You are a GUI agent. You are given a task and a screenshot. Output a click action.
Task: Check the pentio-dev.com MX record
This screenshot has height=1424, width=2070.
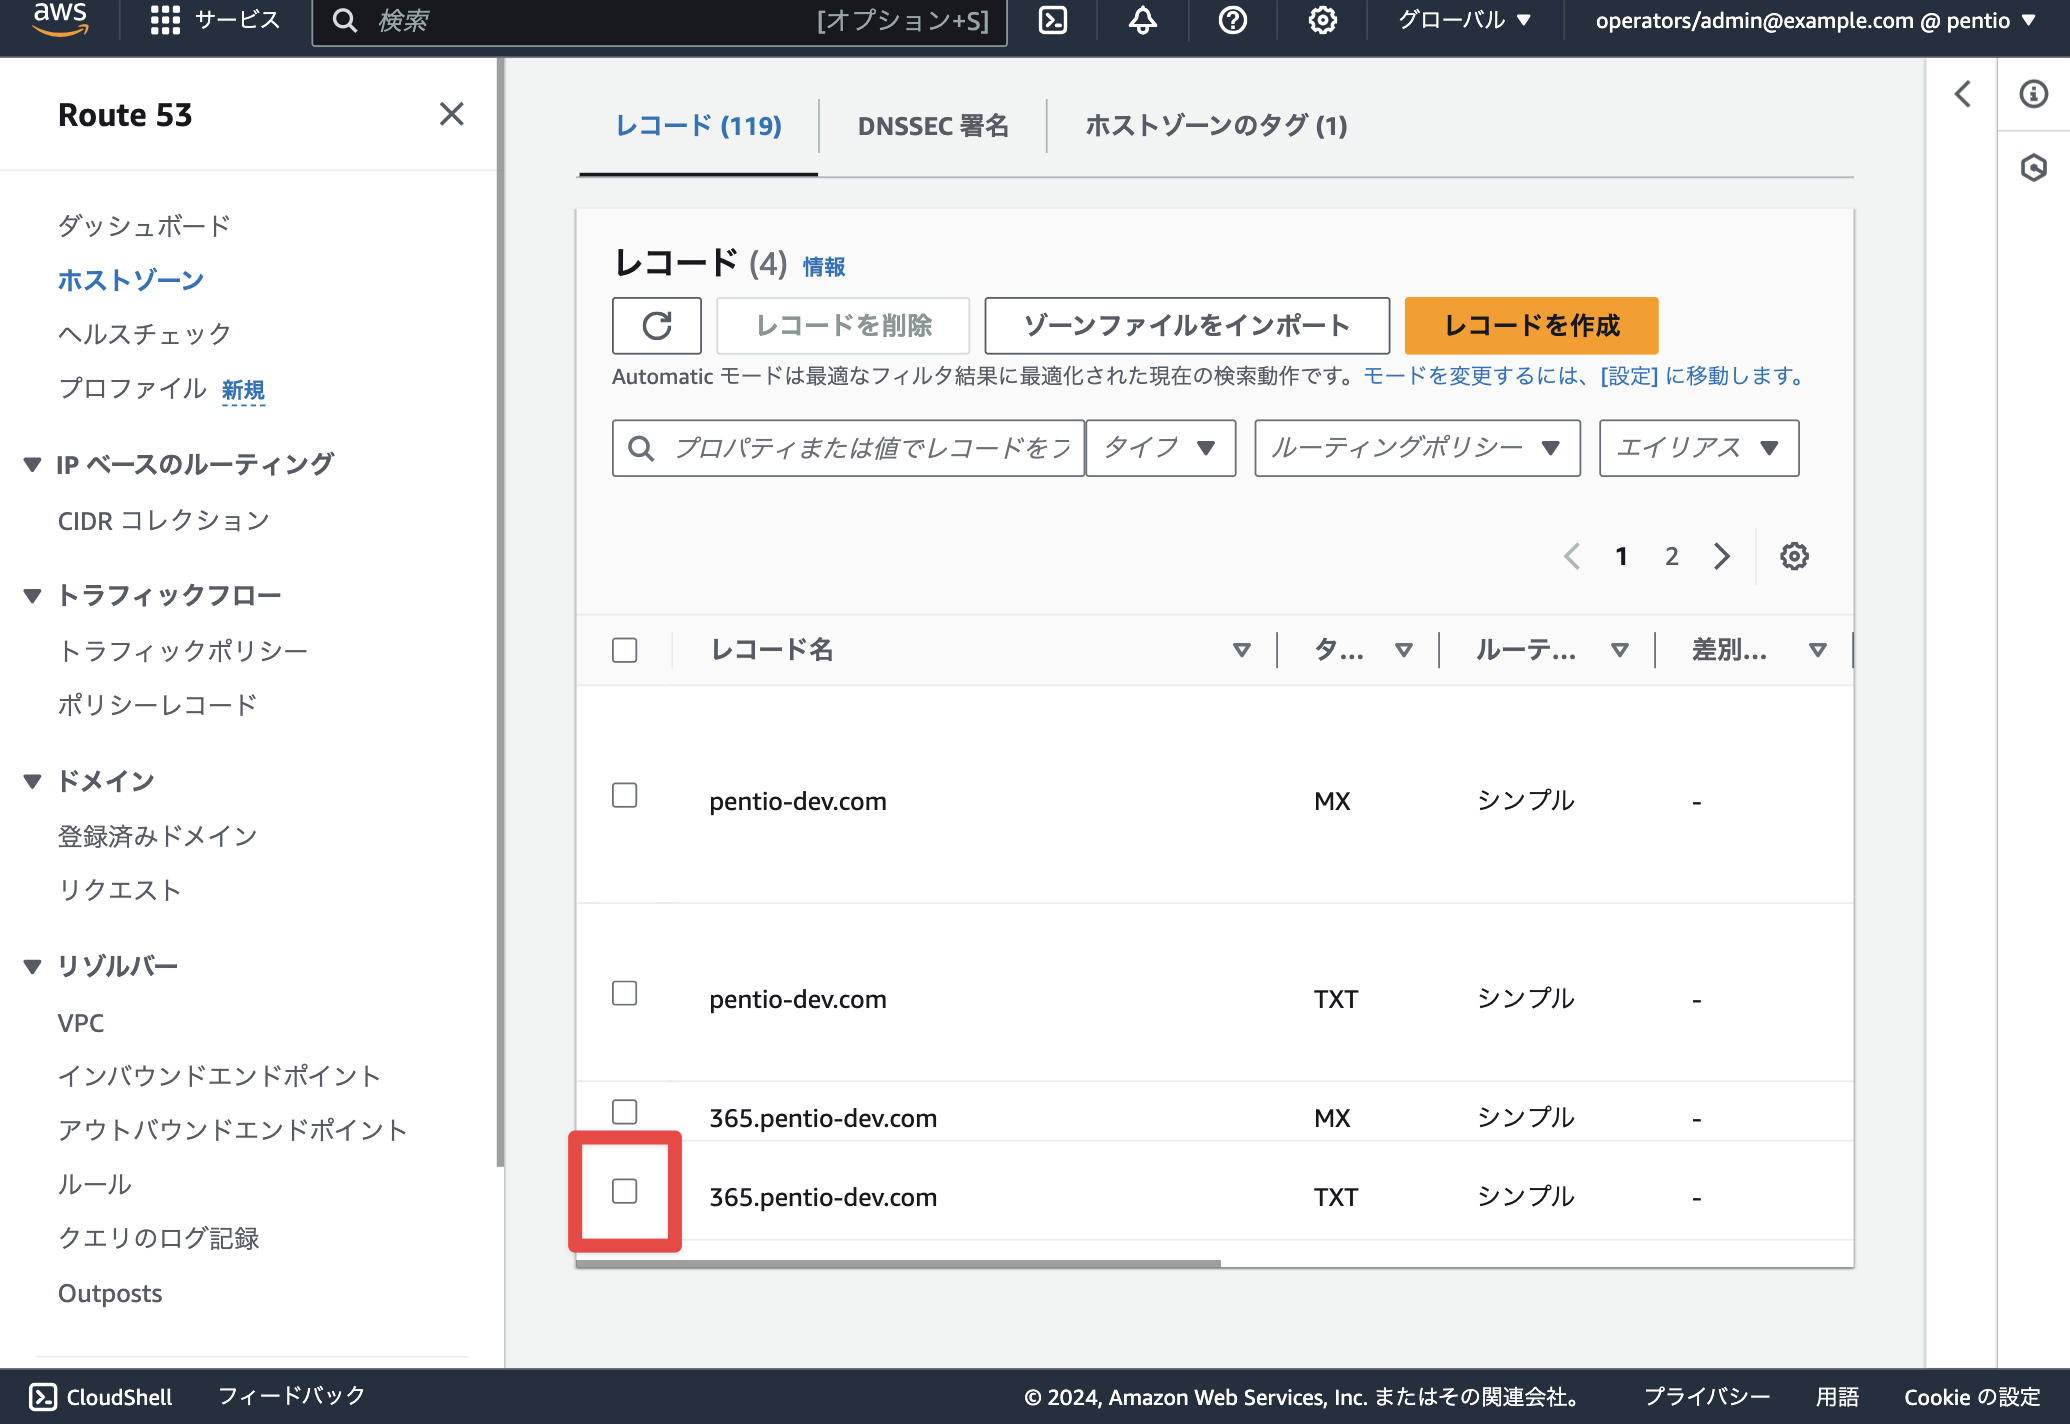[x=625, y=795]
